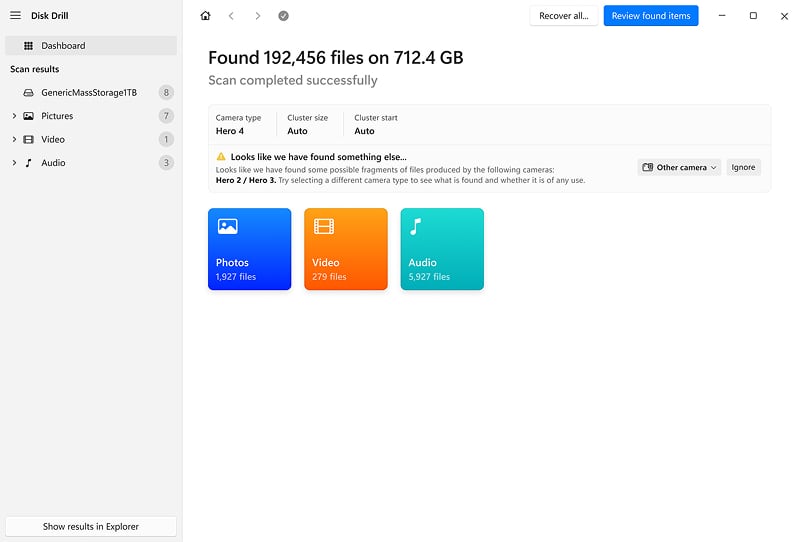Image resolution: width=800 pixels, height=542 pixels.
Task: Close the Disk Drill window
Action: point(784,16)
